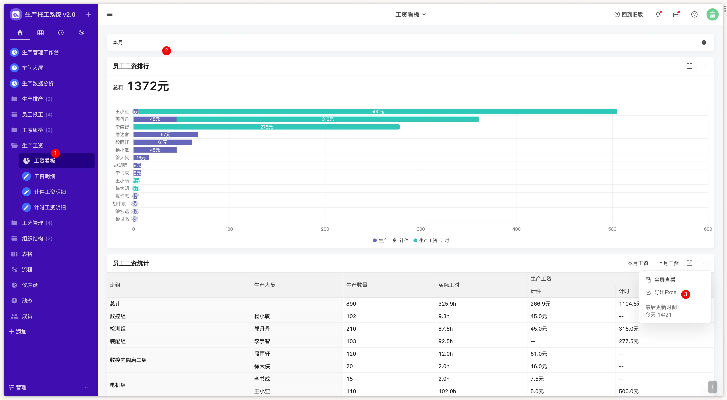Viewport: 727px width, 400px height.
Task: Click the home tab icon in the sidebar
Action: 18,33
